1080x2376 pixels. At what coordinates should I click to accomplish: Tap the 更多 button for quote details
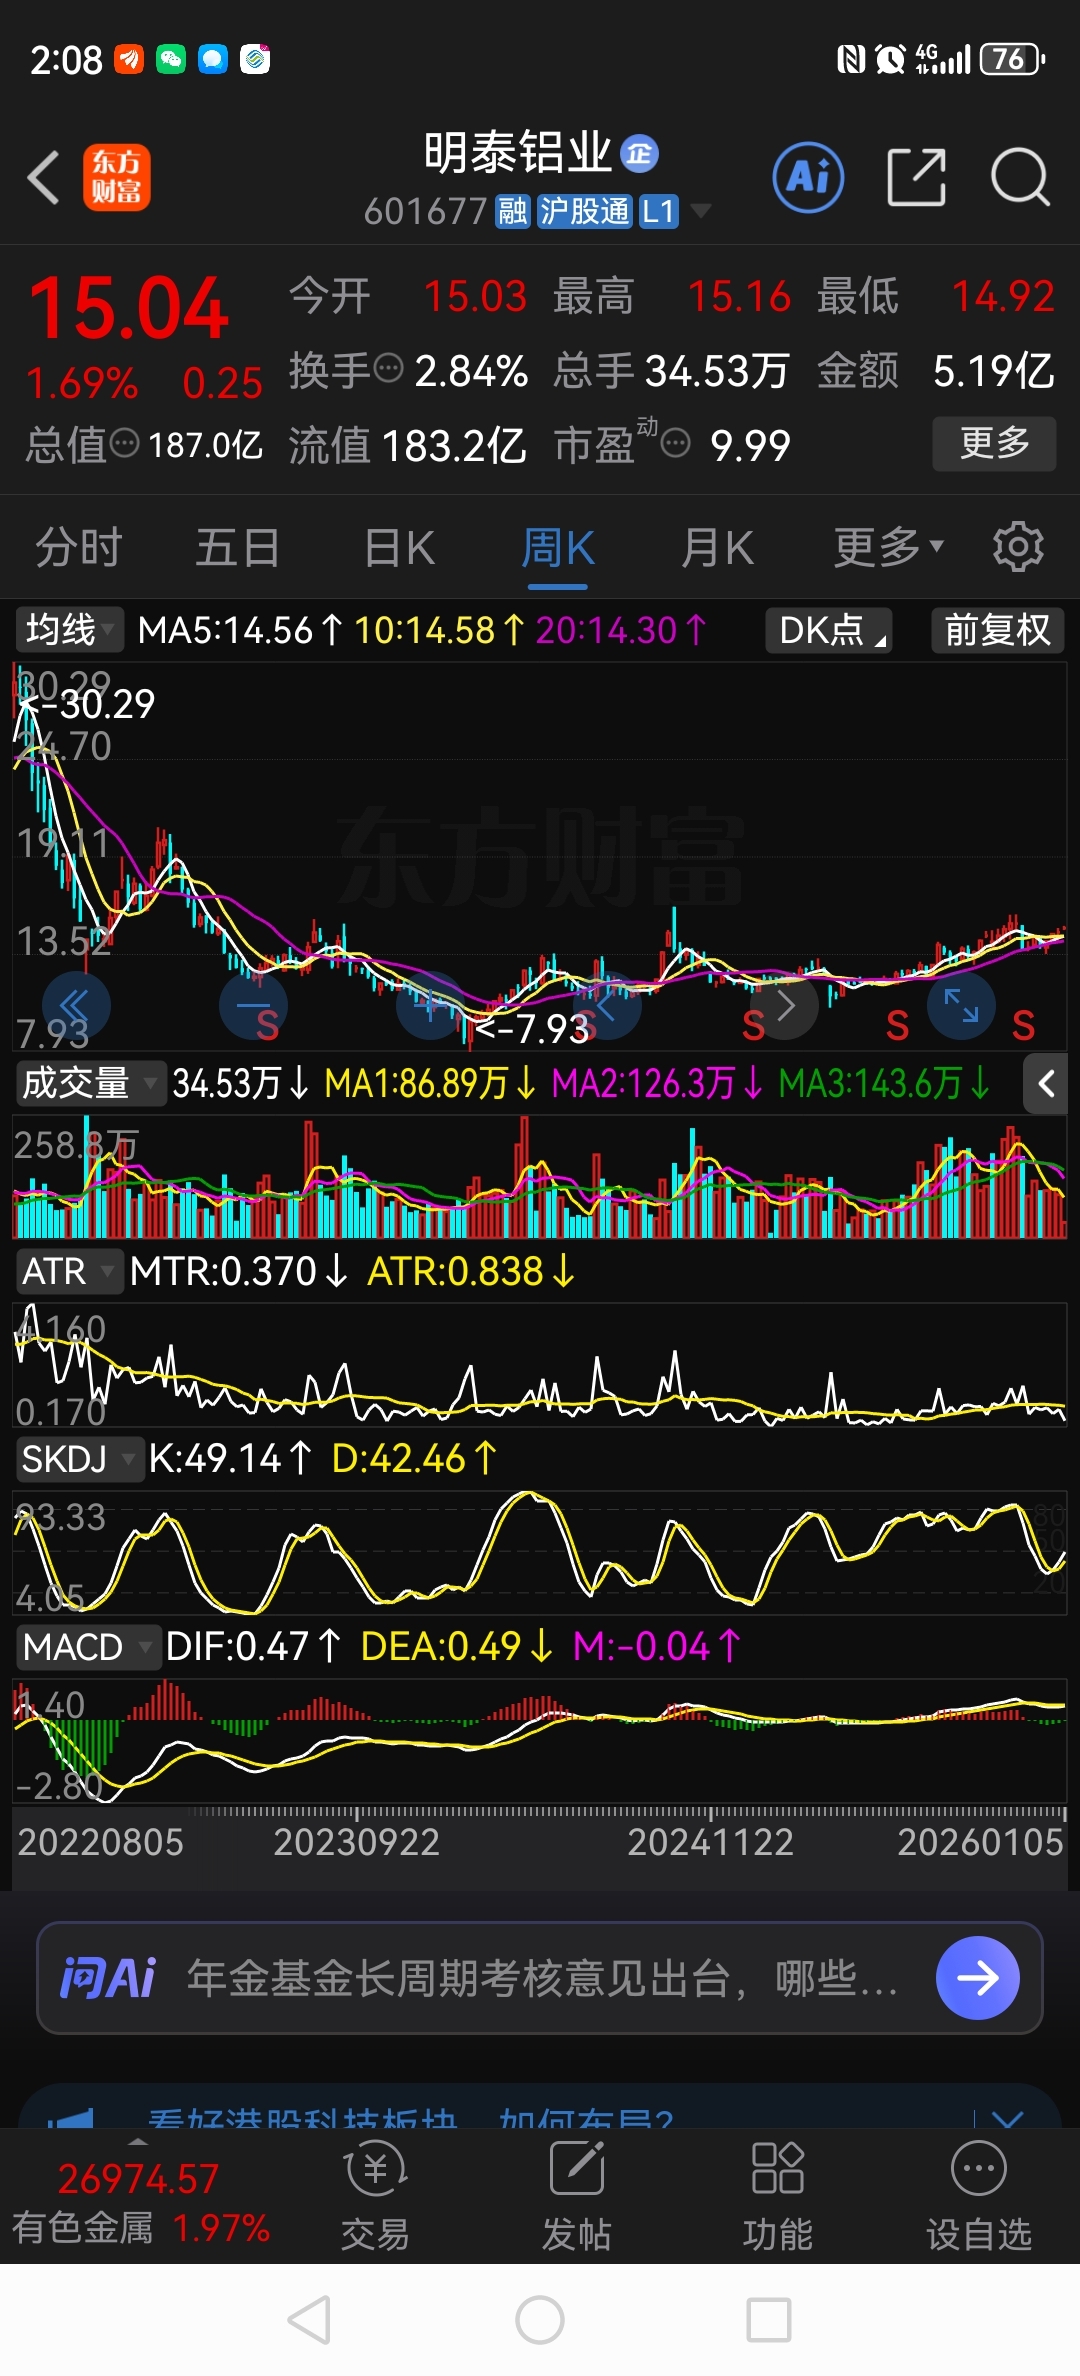click(994, 443)
